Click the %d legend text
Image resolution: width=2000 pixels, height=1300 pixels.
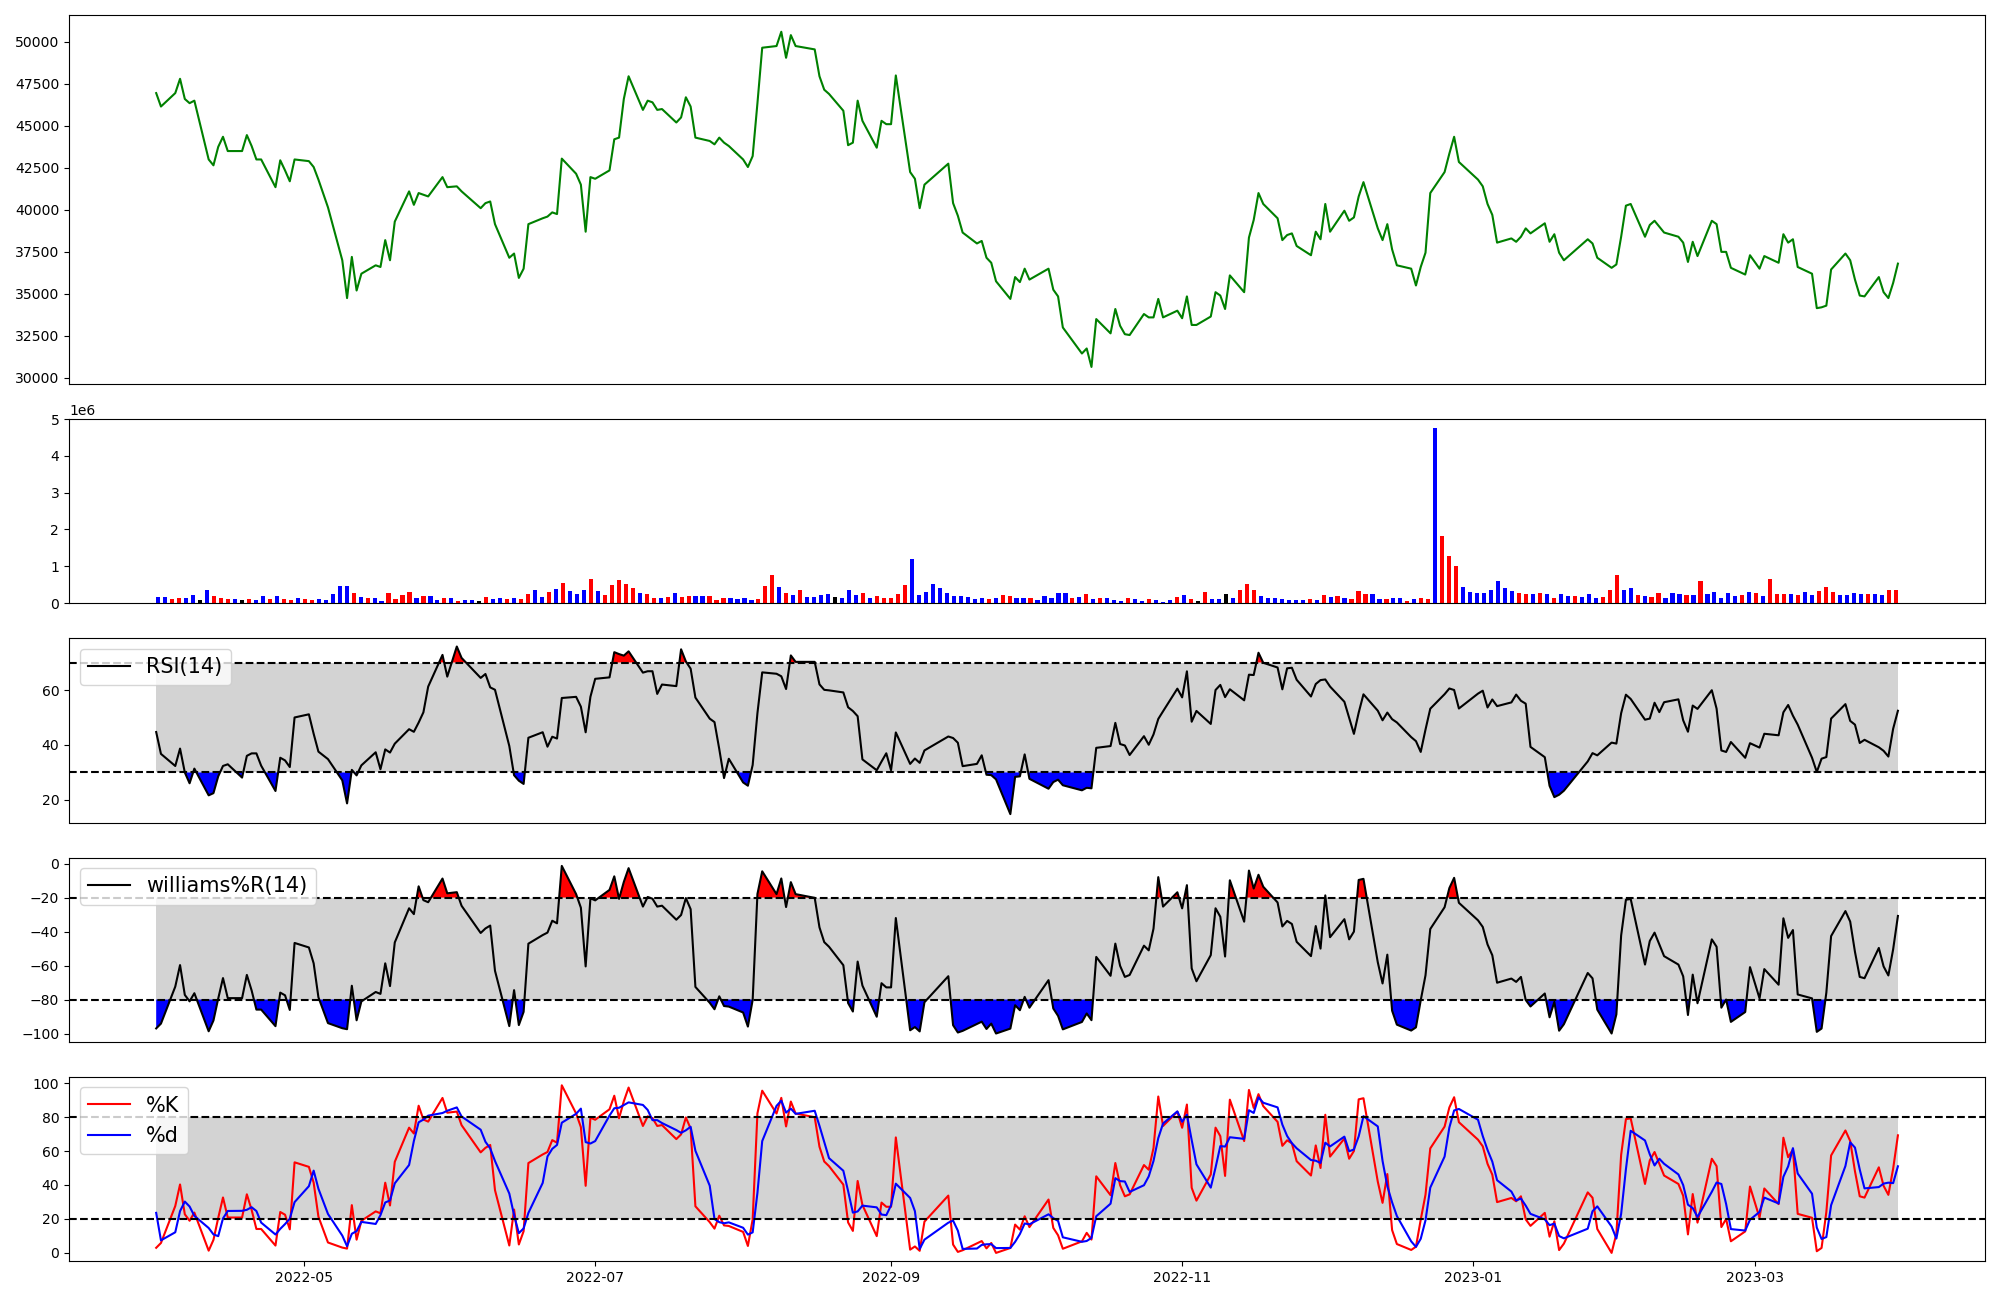click(x=162, y=1135)
